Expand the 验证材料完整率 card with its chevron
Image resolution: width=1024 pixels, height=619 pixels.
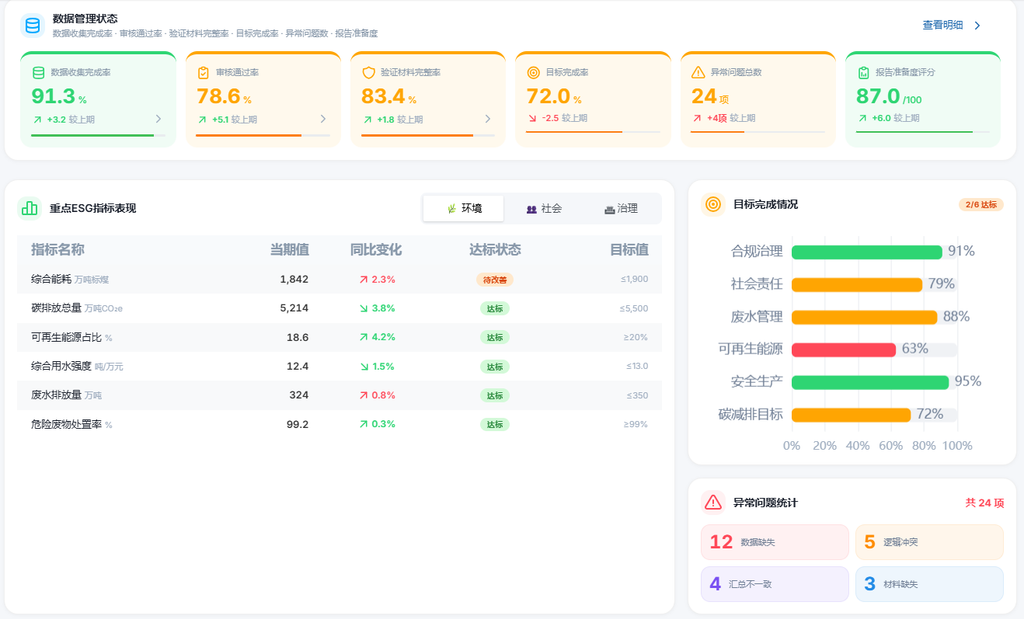[x=488, y=119]
